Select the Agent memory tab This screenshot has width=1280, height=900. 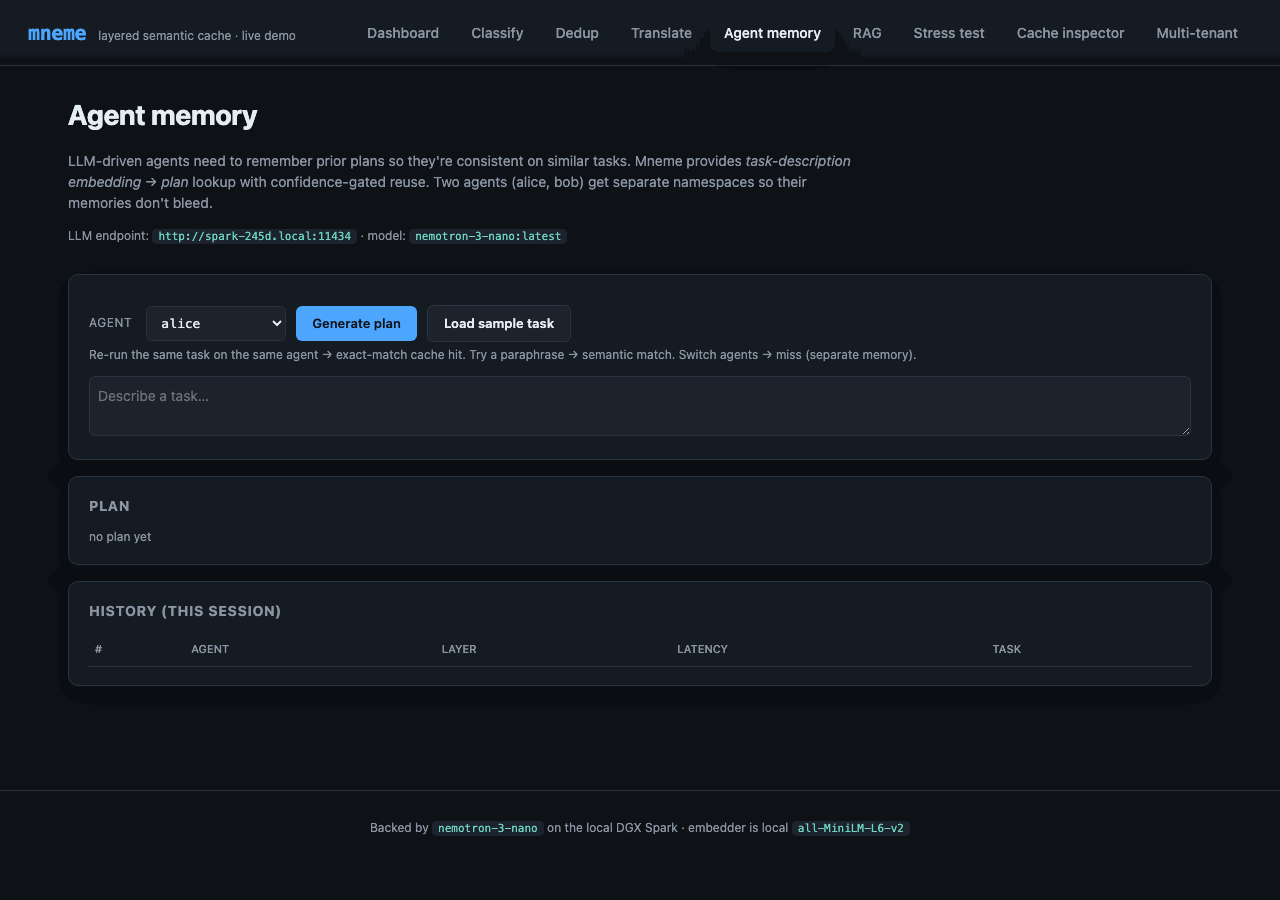[x=772, y=33]
